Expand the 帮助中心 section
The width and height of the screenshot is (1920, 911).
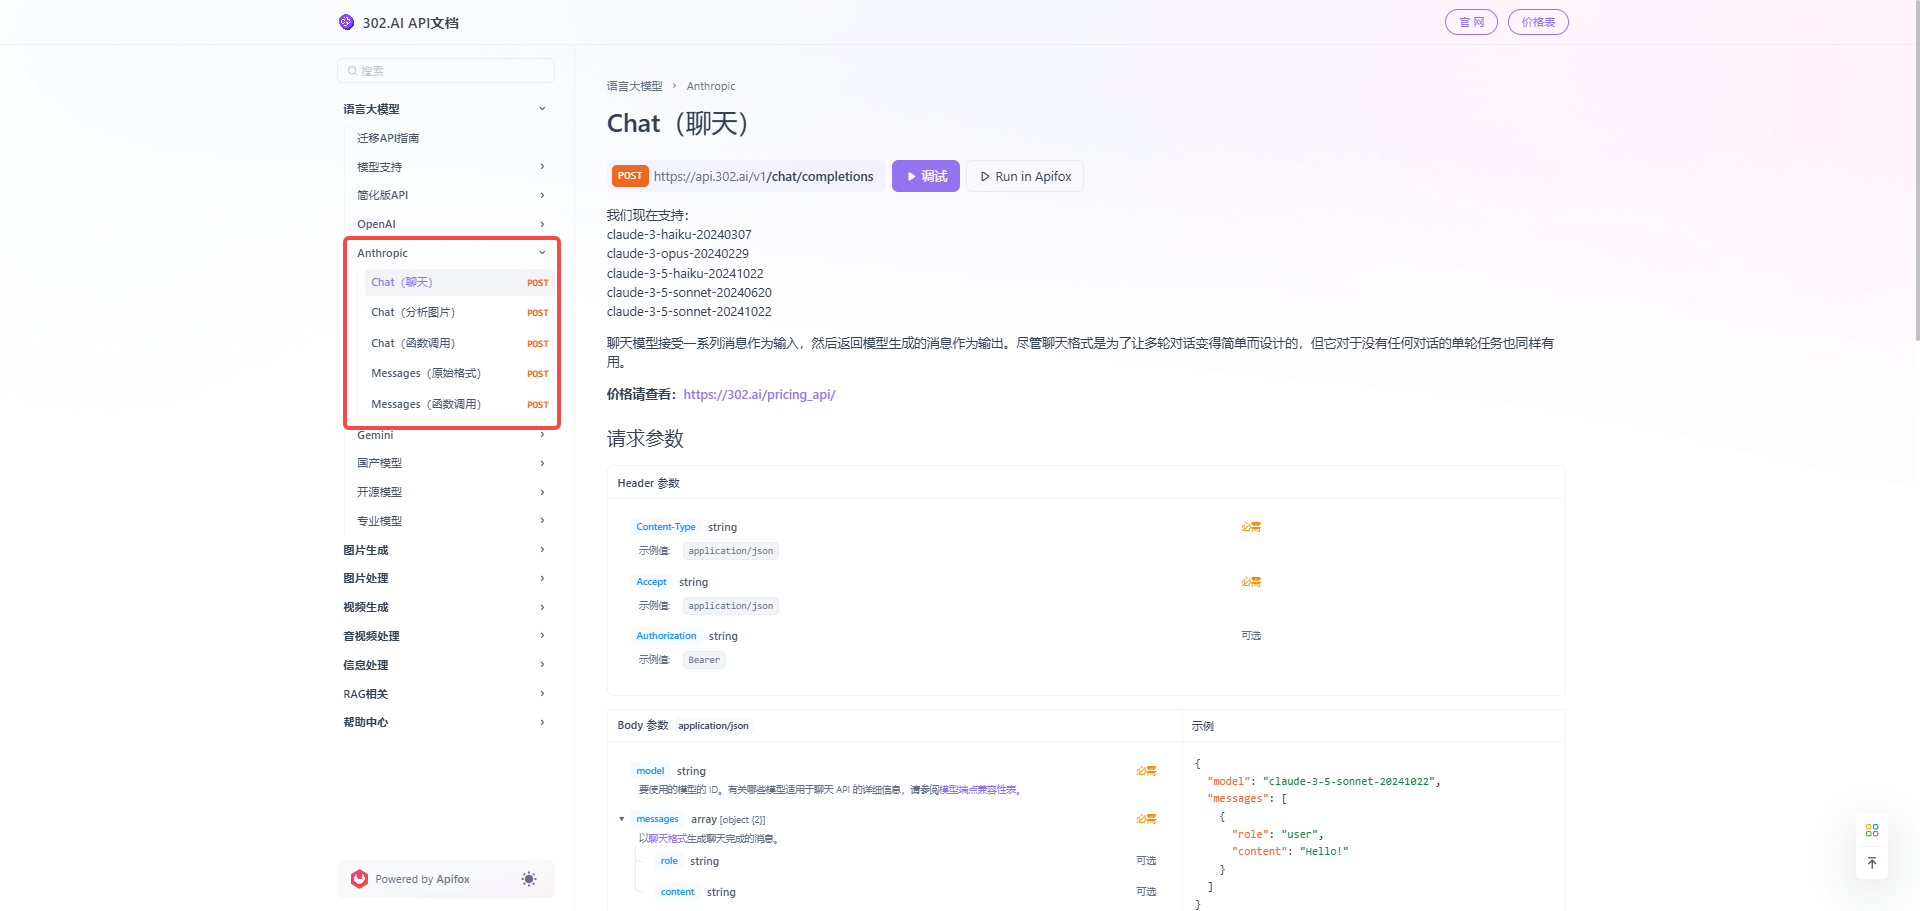[x=542, y=722]
